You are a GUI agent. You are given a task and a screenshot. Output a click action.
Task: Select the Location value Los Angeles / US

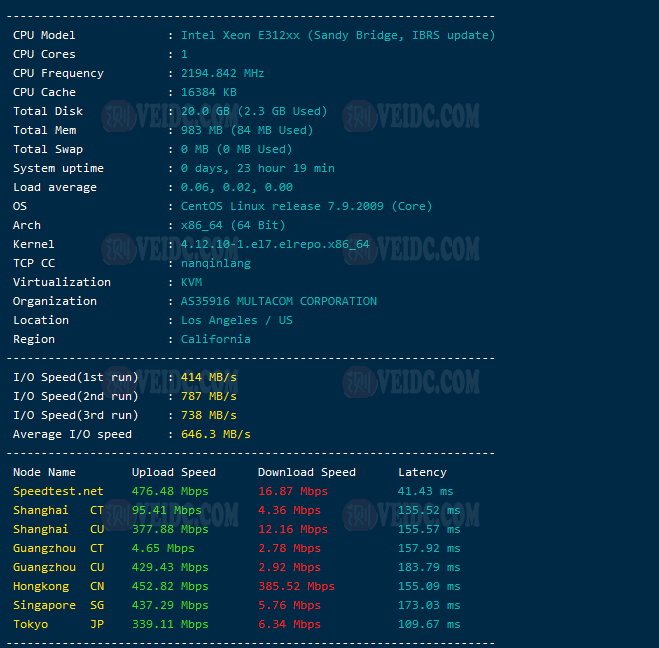236,320
